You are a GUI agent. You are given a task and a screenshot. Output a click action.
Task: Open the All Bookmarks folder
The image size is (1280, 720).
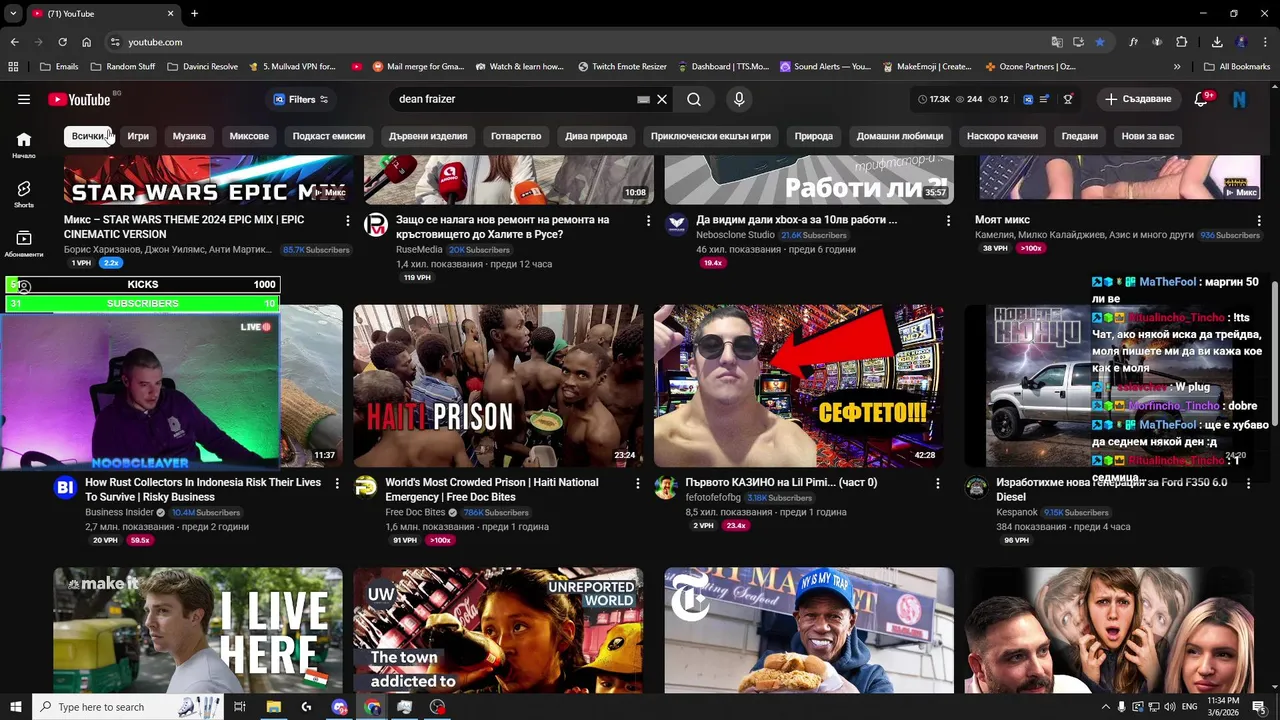pyautogui.click(x=1237, y=67)
